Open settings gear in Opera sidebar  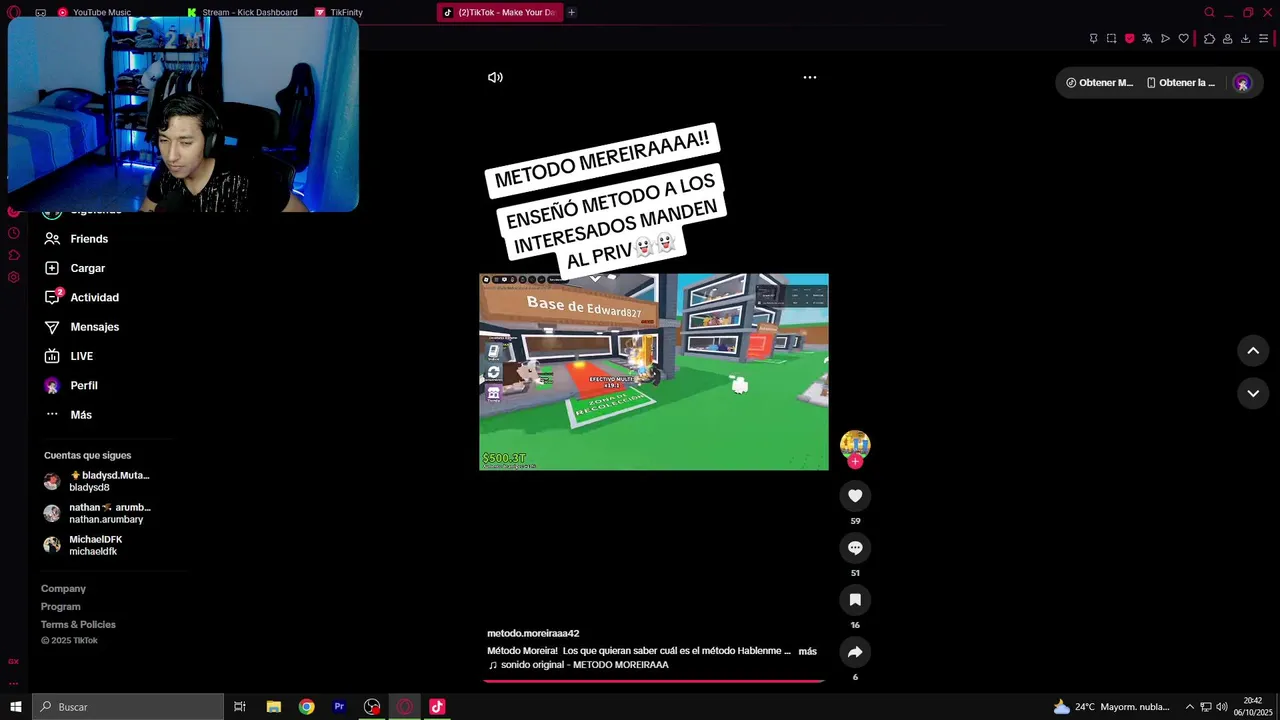tap(14, 277)
